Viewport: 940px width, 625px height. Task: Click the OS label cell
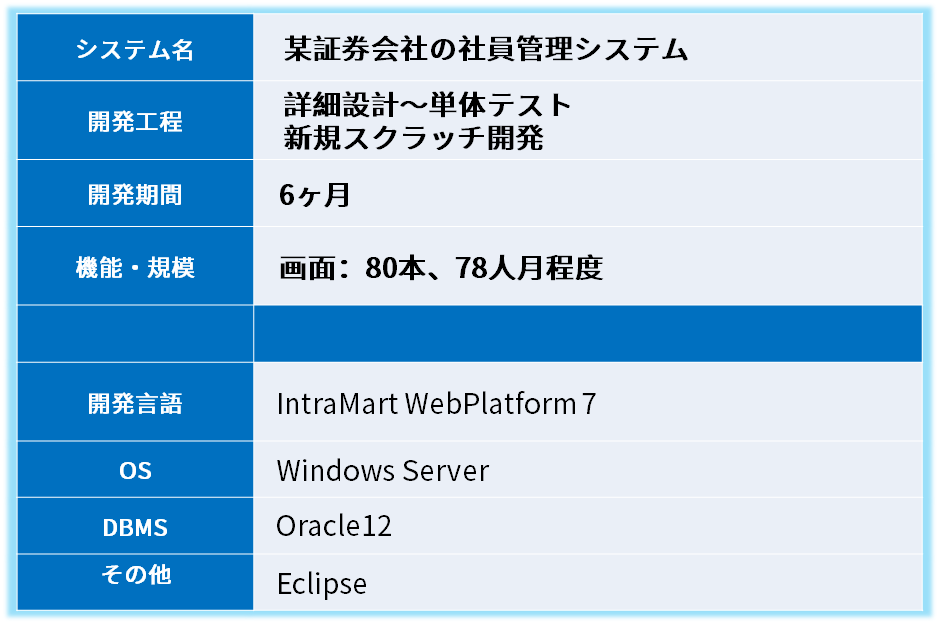(x=135, y=470)
